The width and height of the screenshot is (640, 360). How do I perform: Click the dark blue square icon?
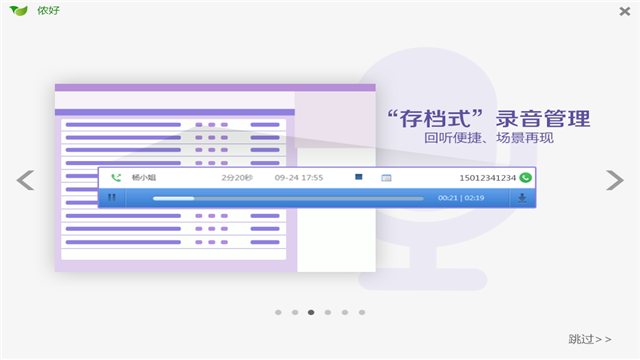click(x=358, y=177)
